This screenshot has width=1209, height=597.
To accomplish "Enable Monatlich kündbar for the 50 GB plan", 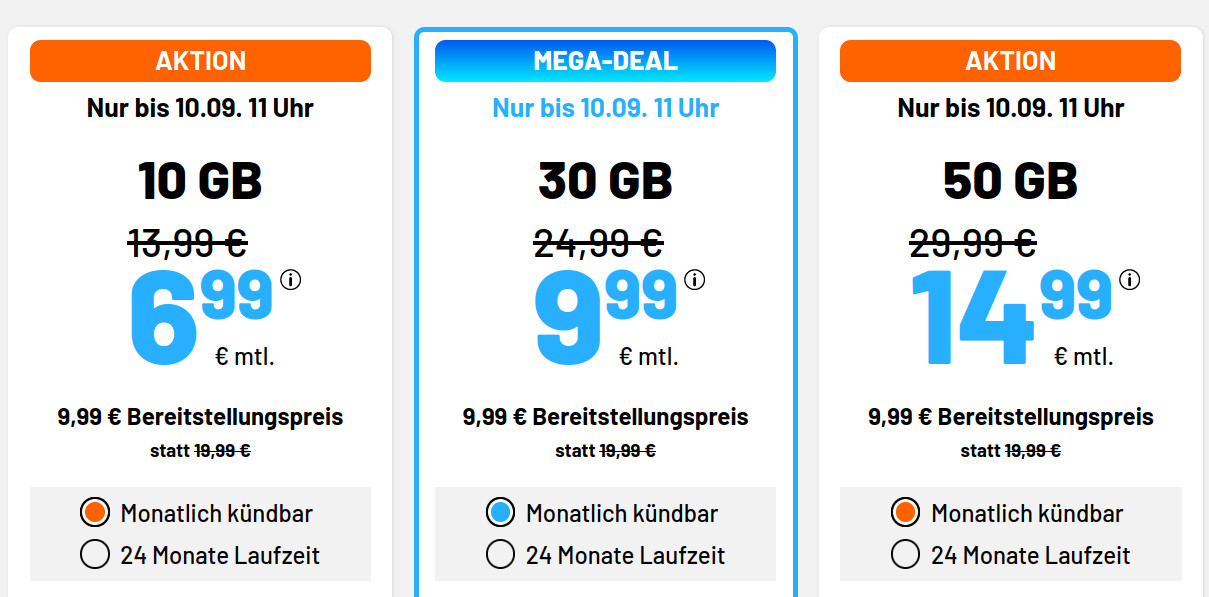I will [x=905, y=513].
